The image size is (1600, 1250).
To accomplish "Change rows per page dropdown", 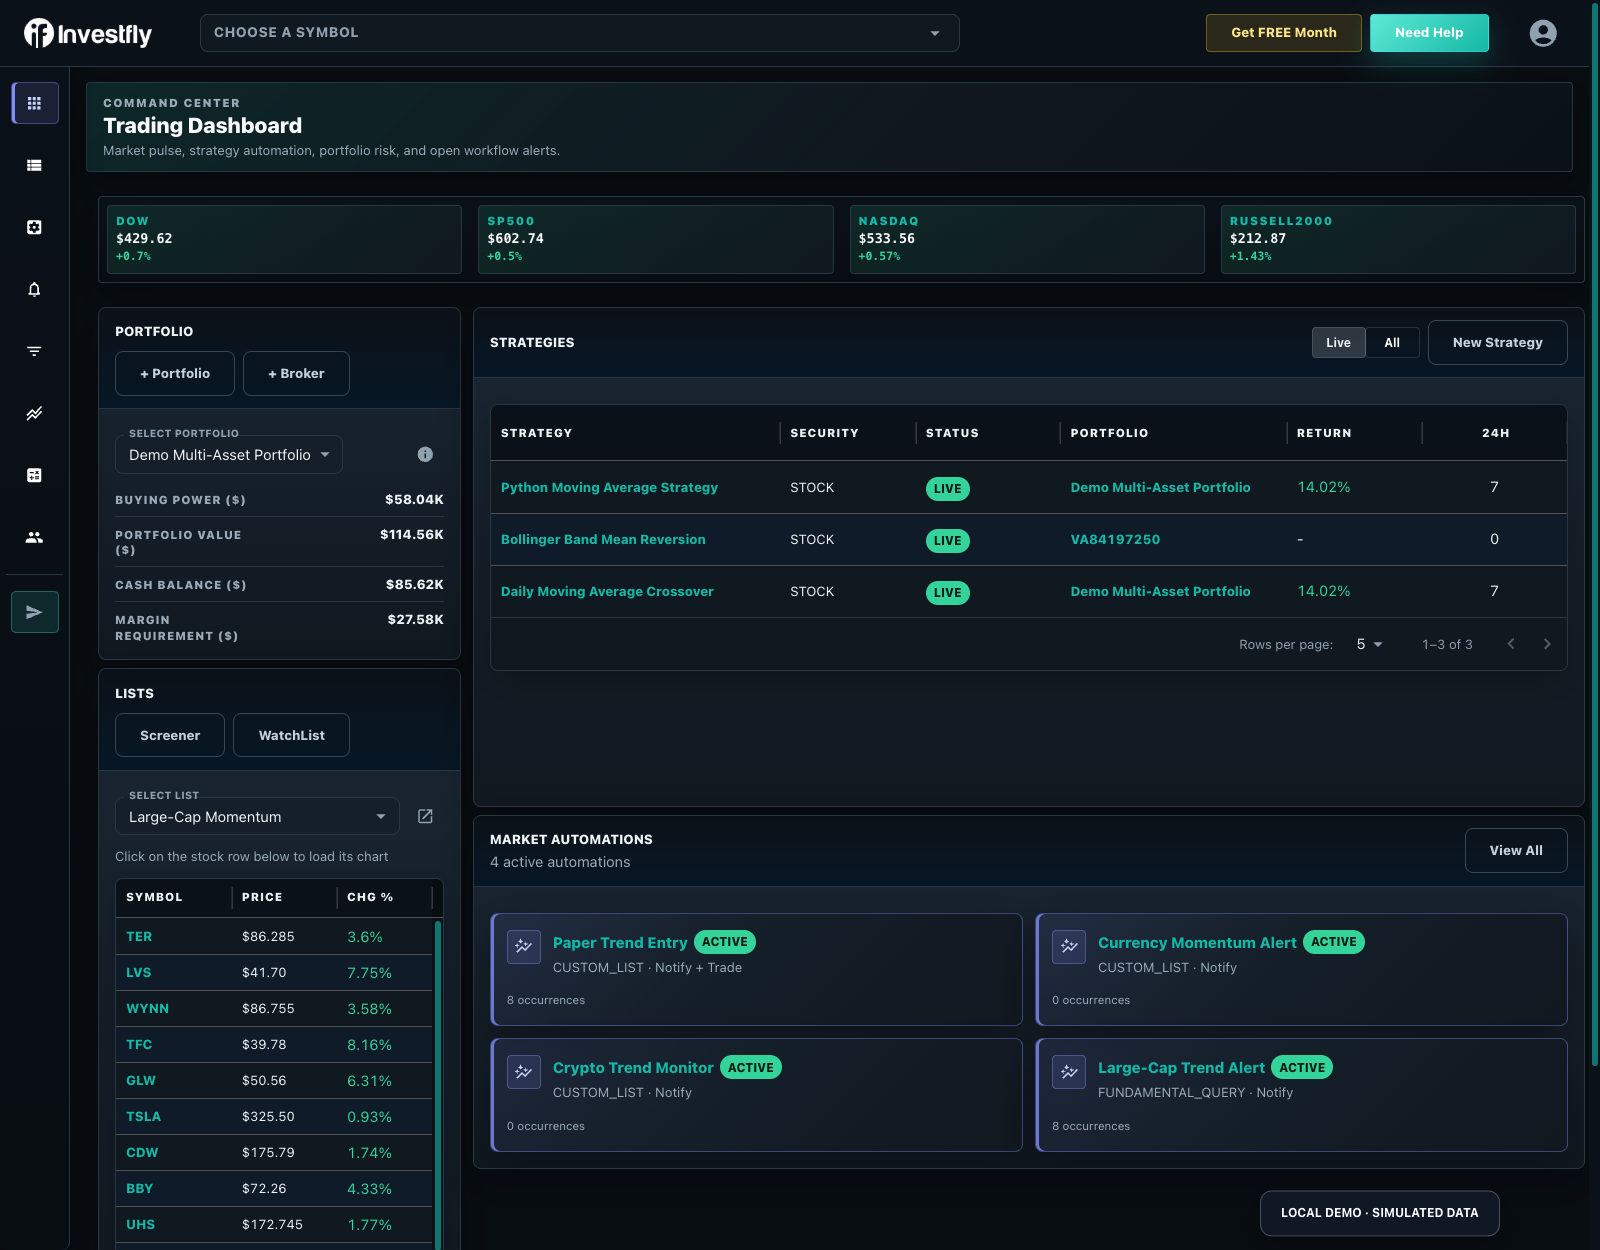I will coord(1369,644).
